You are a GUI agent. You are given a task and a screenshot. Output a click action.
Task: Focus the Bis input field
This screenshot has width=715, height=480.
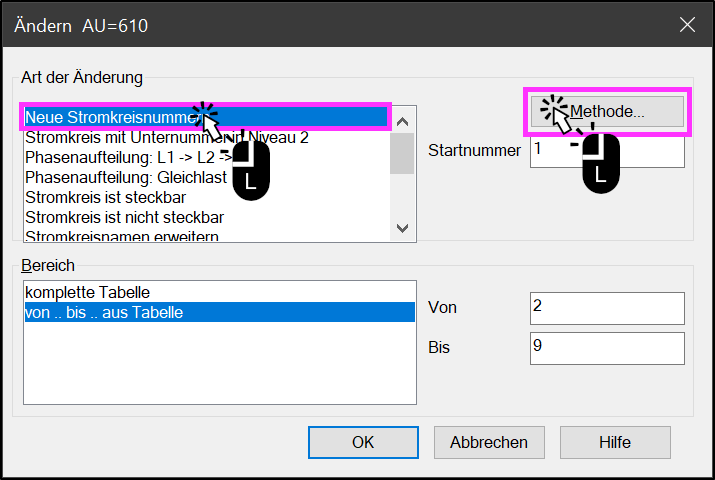[606, 348]
